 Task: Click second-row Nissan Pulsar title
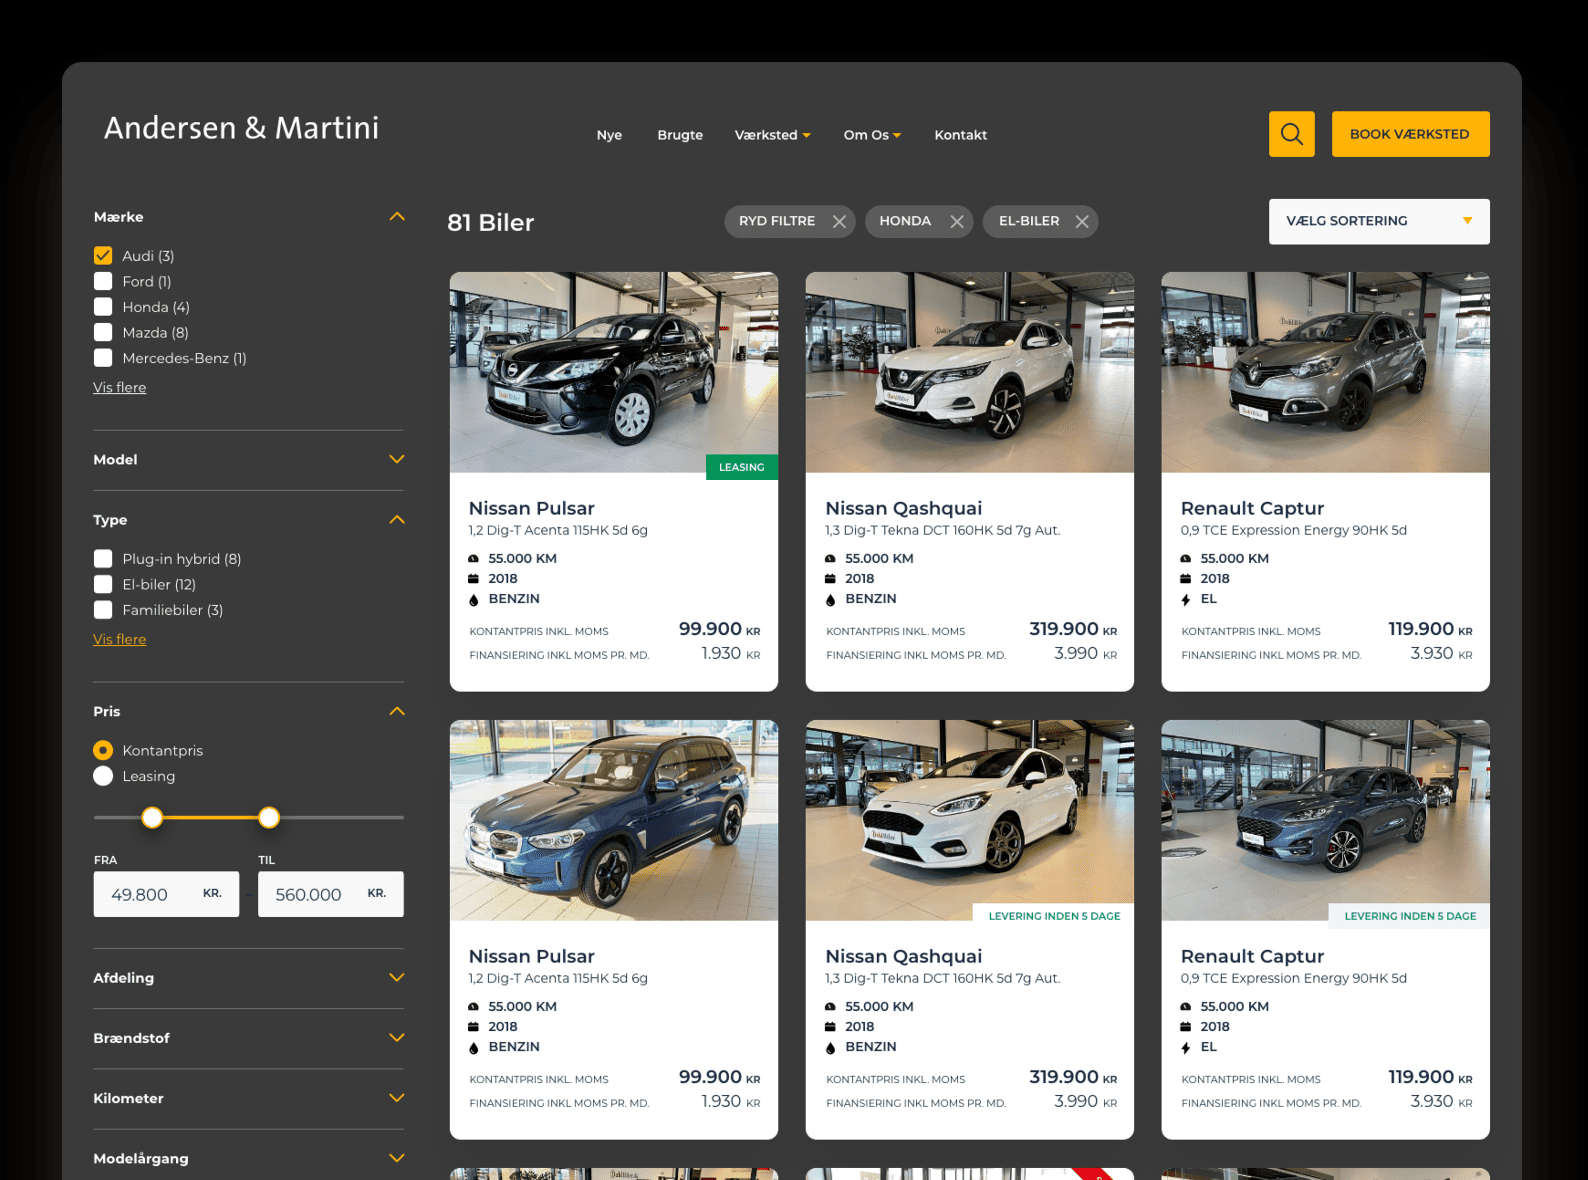coord(532,956)
